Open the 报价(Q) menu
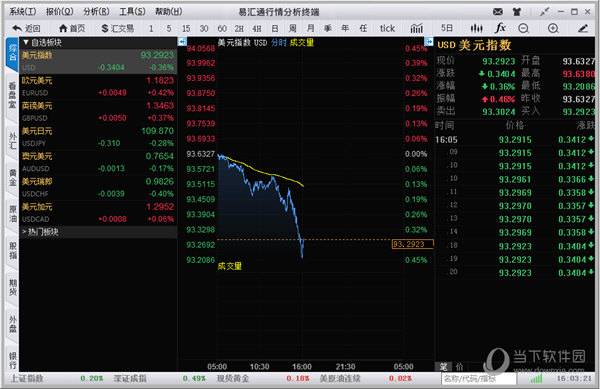This screenshot has height=389, width=600. [x=60, y=11]
